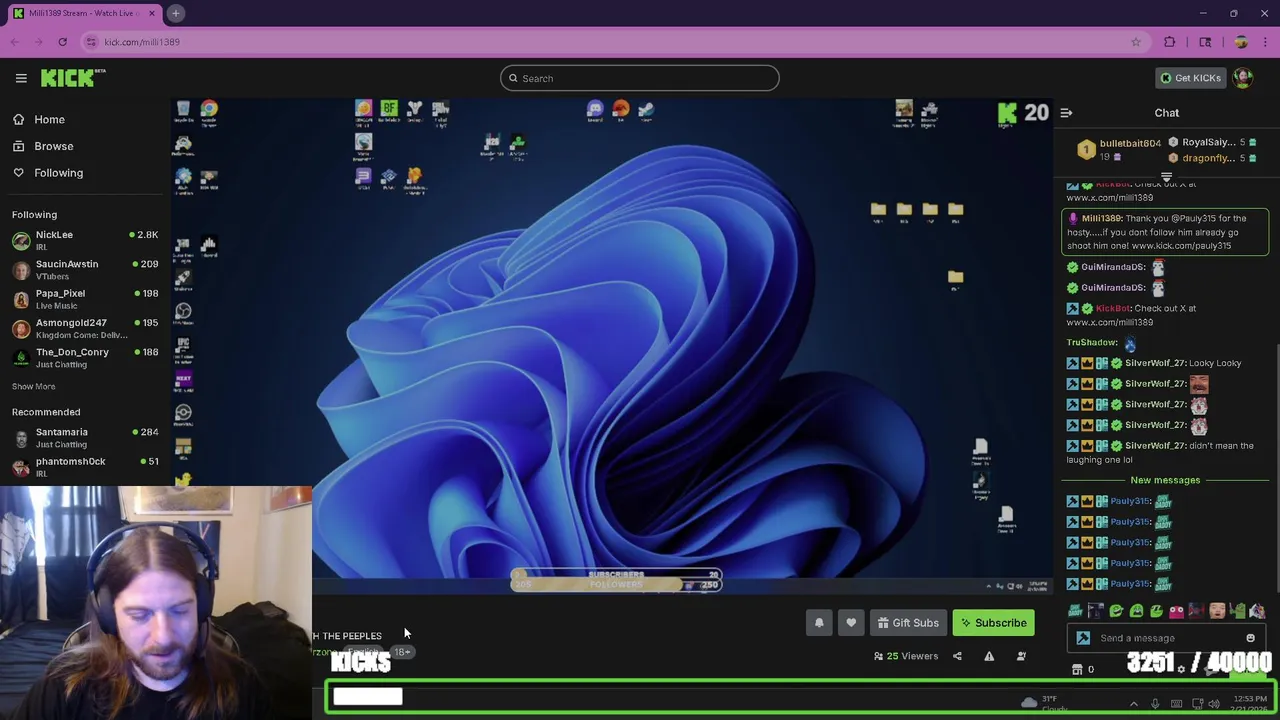The height and width of the screenshot is (720, 1280).
Task: Expand the gift leaderboard with the down chevron
Action: click(1166, 177)
